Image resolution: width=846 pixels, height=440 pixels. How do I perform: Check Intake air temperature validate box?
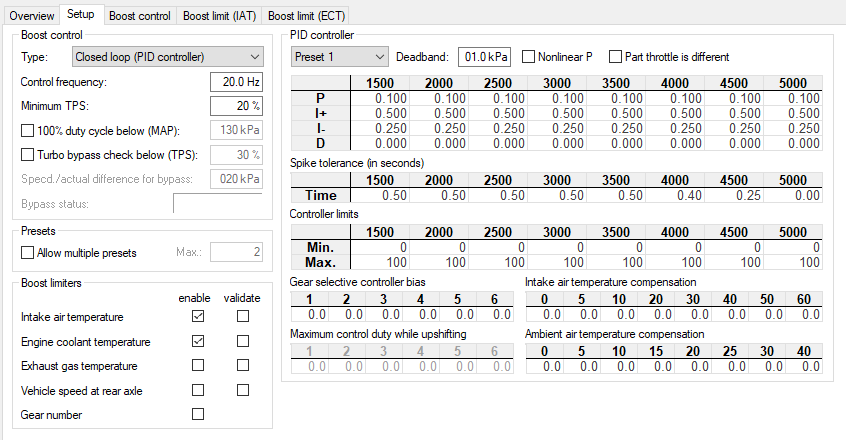tap(243, 317)
